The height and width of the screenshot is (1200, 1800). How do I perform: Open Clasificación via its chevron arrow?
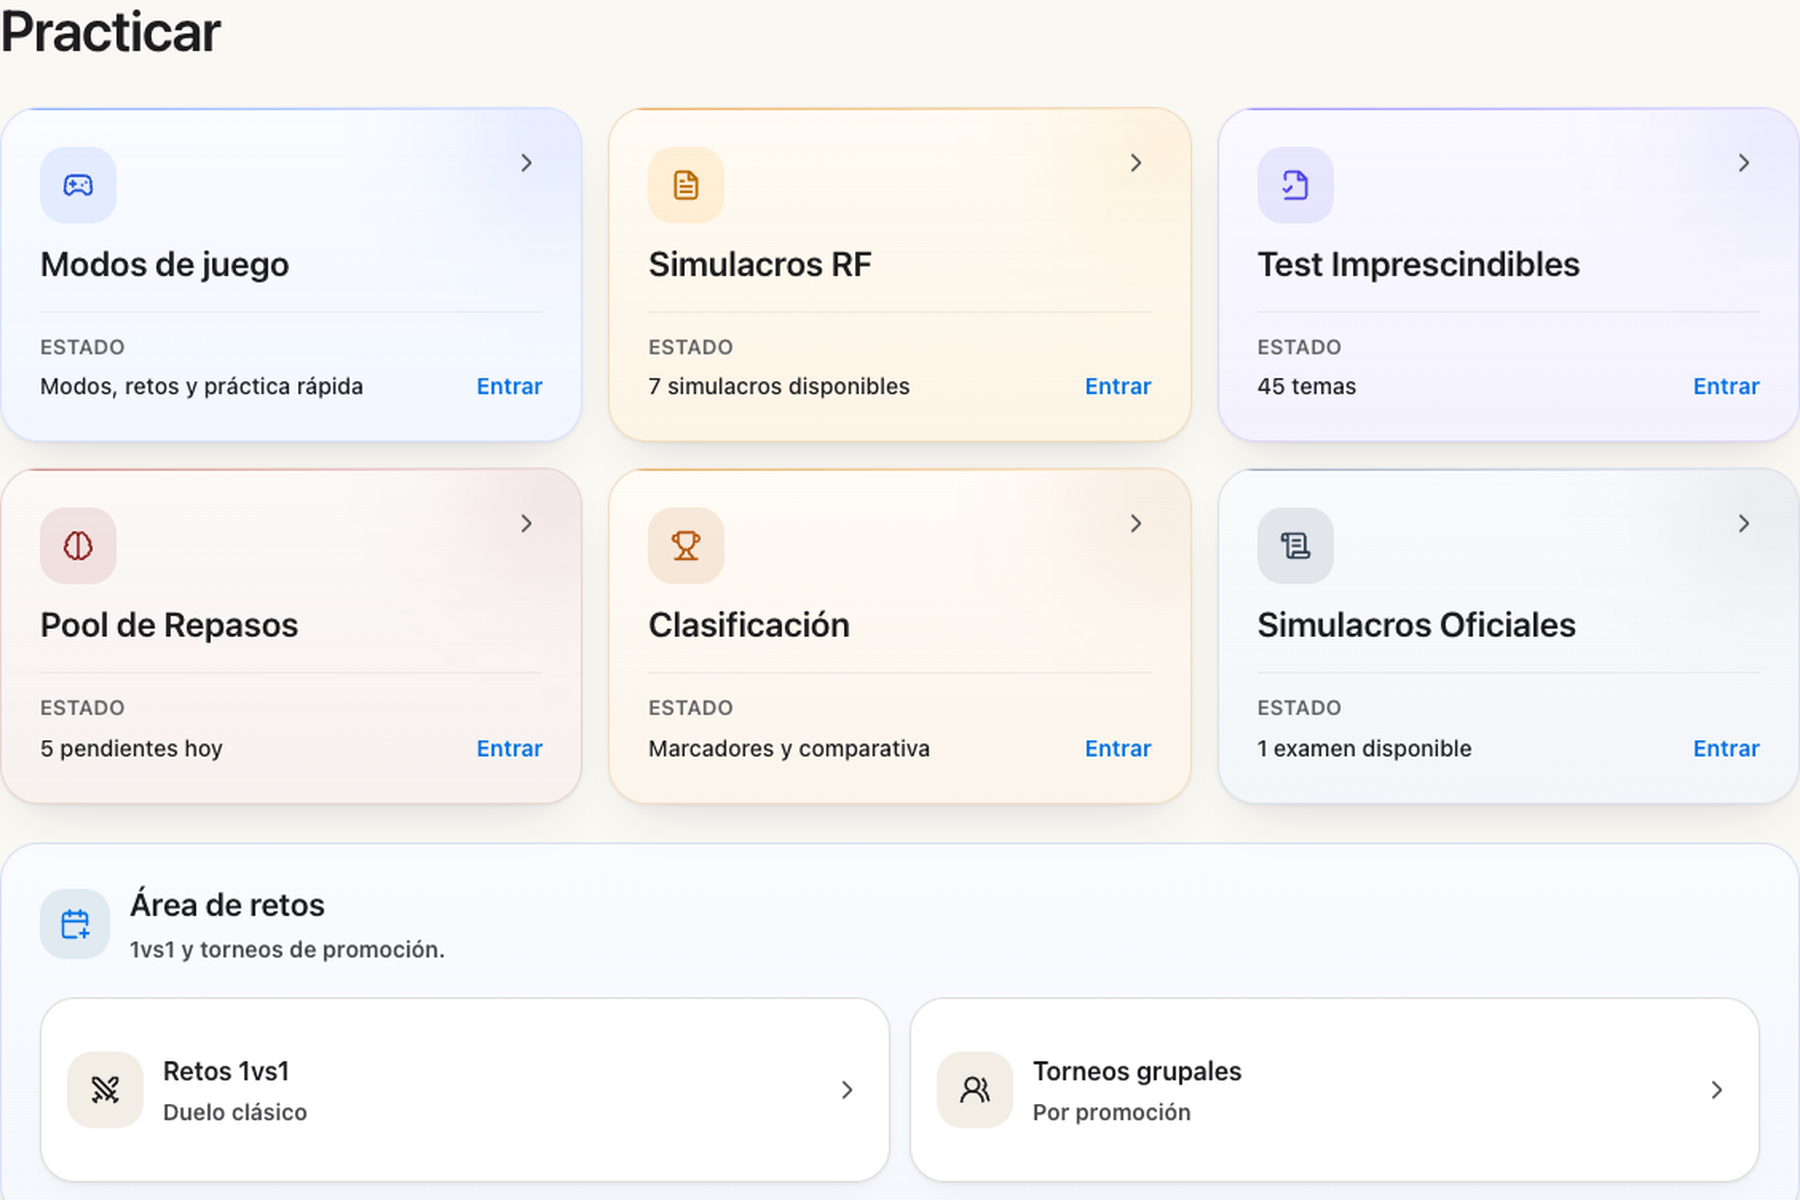pyautogui.click(x=1136, y=524)
